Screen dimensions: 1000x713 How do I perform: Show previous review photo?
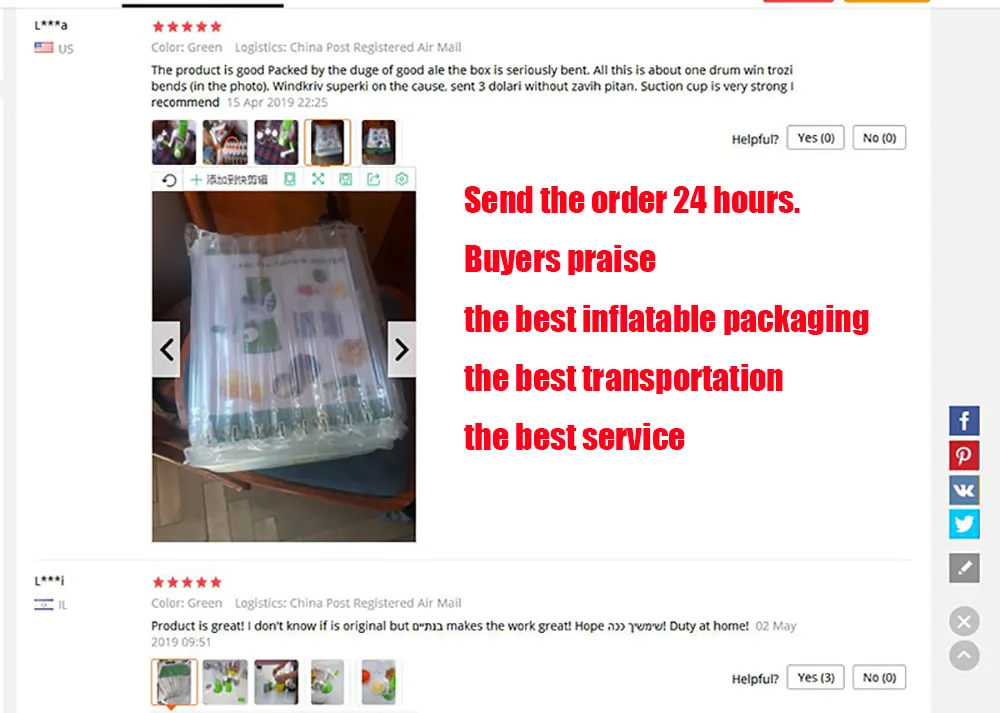pyautogui.click(x=166, y=349)
